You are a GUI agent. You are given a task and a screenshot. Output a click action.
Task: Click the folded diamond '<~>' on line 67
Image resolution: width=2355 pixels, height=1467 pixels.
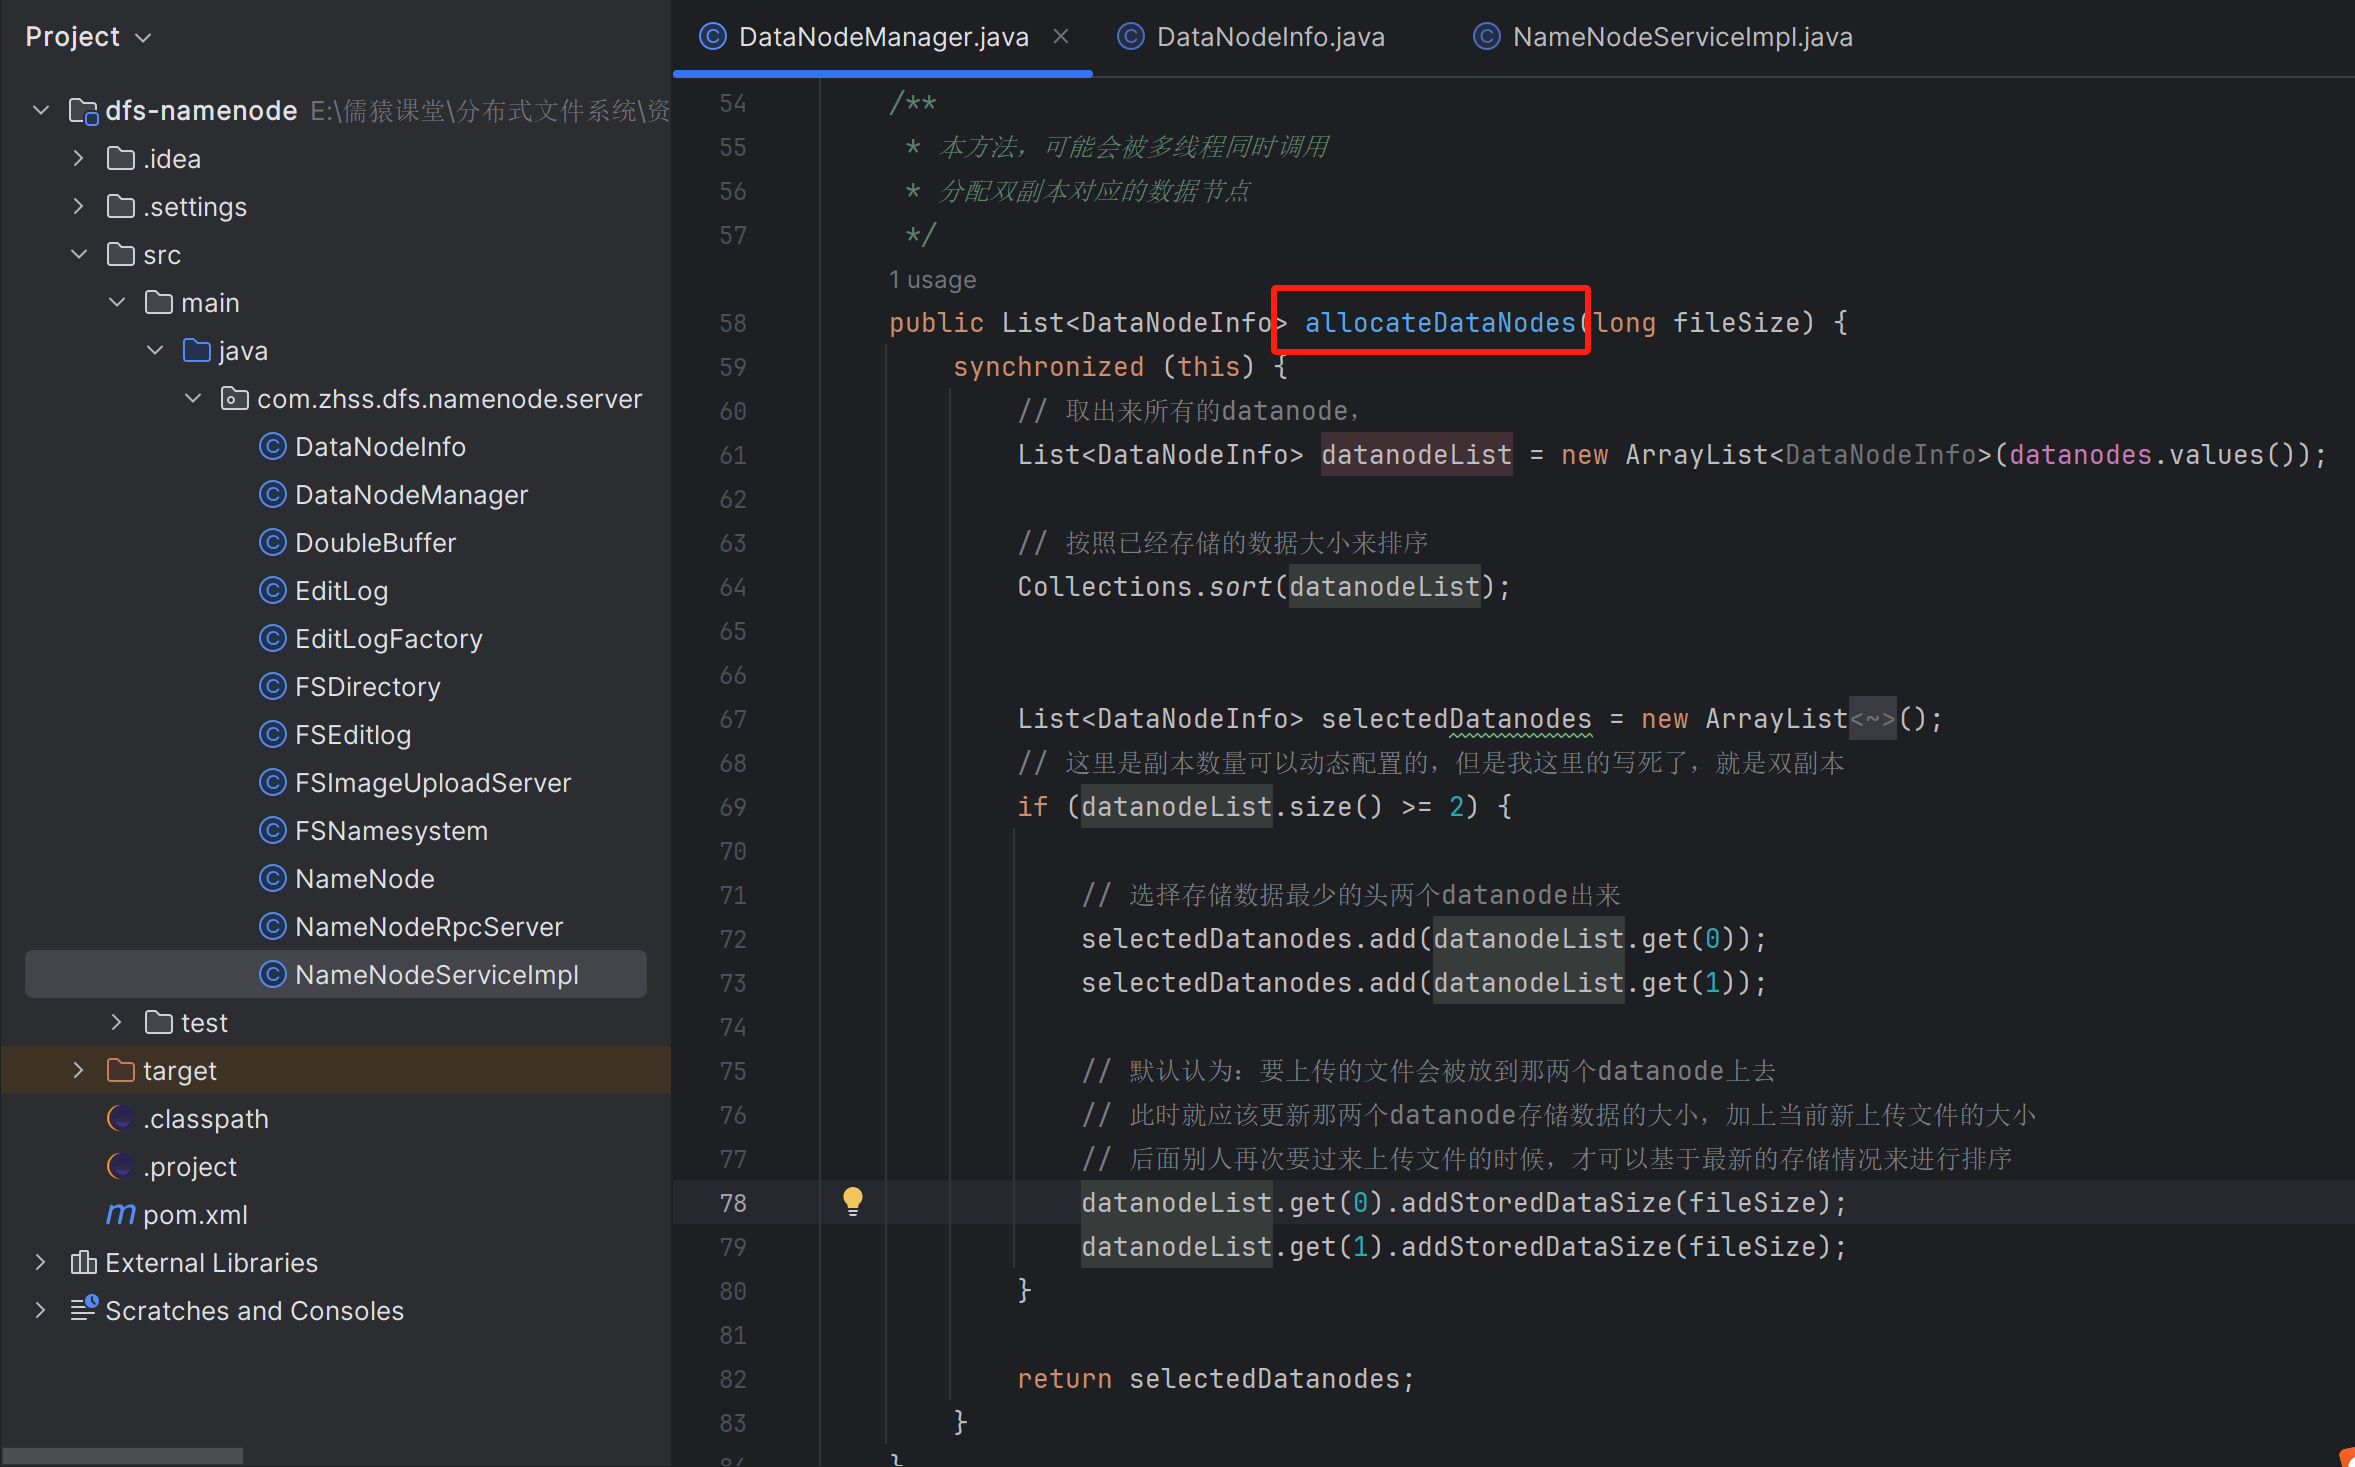pos(1872,718)
